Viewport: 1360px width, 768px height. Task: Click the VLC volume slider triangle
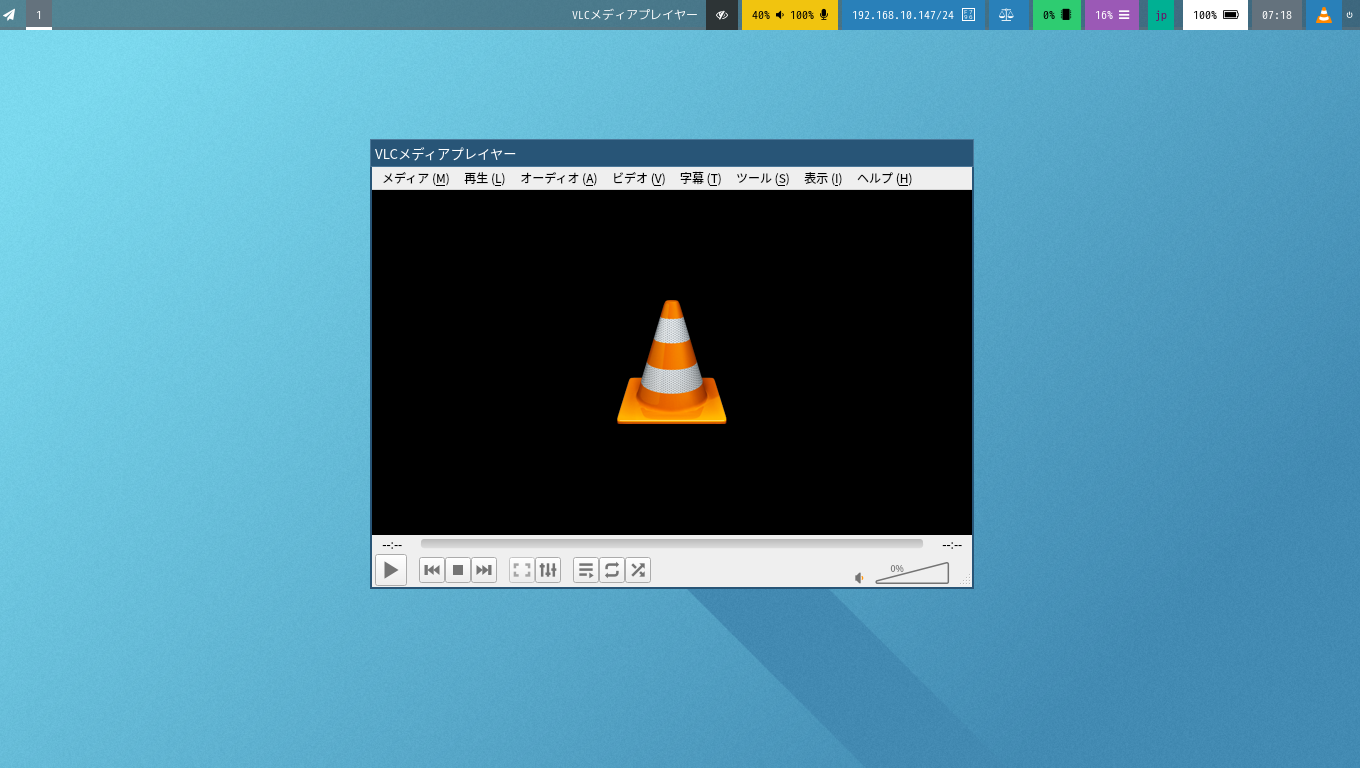coord(912,573)
